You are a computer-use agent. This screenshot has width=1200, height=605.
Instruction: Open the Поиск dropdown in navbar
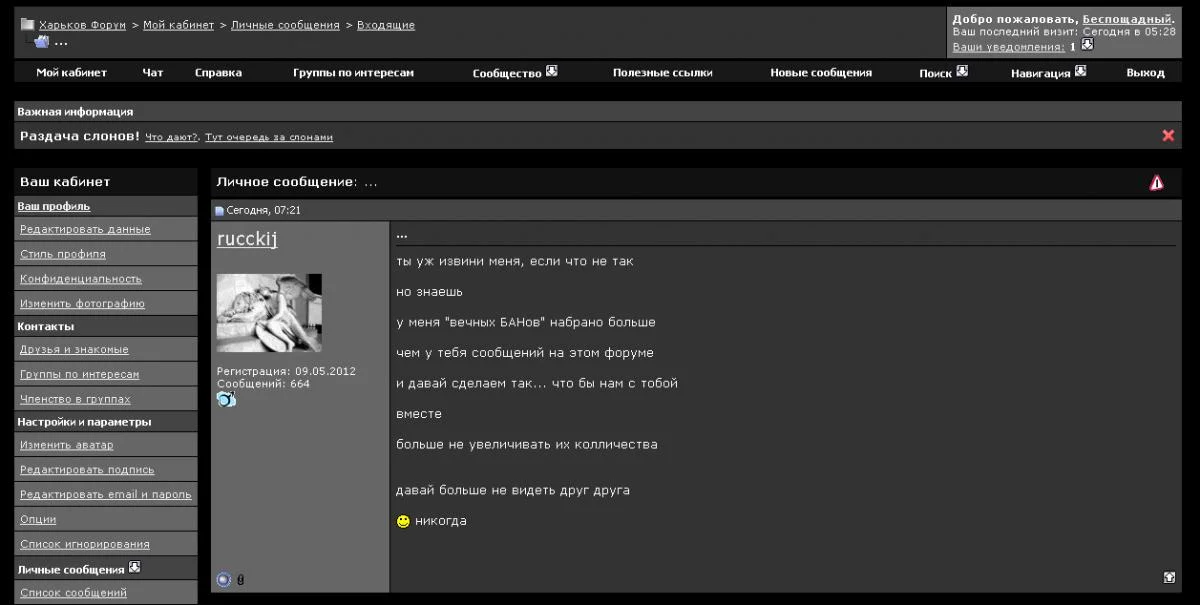(962, 71)
